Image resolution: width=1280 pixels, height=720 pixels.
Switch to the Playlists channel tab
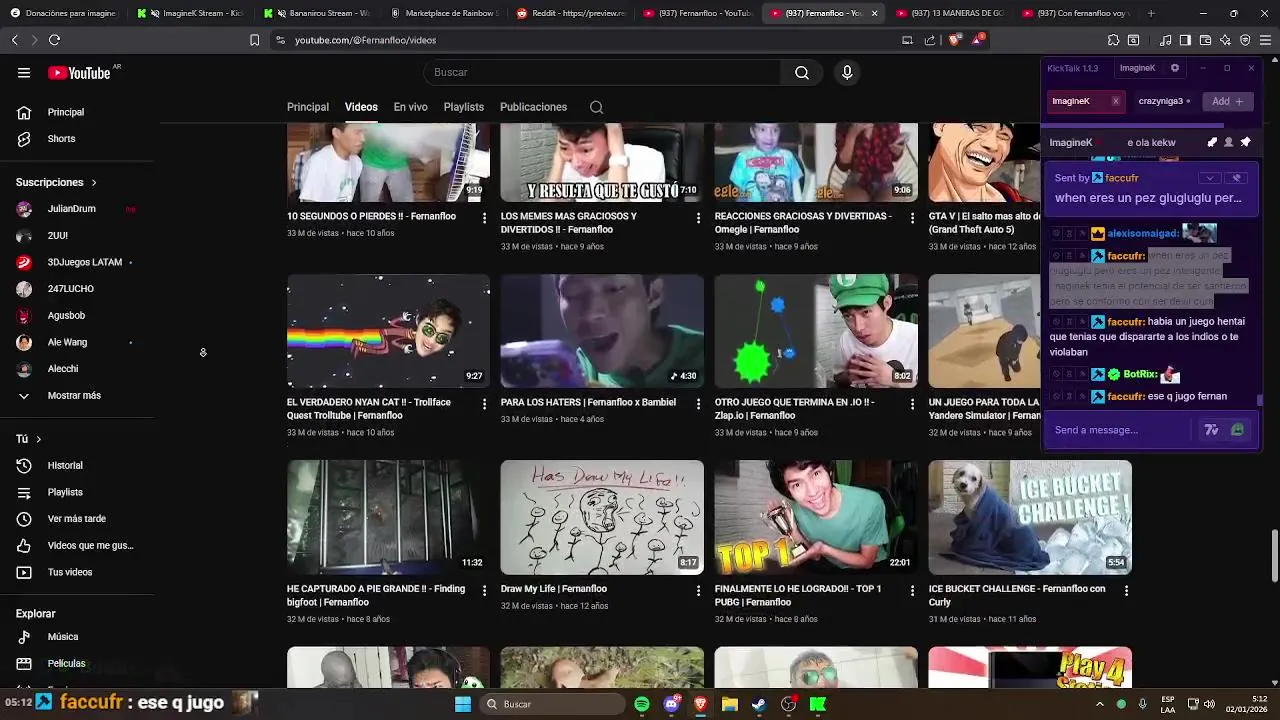(463, 107)
